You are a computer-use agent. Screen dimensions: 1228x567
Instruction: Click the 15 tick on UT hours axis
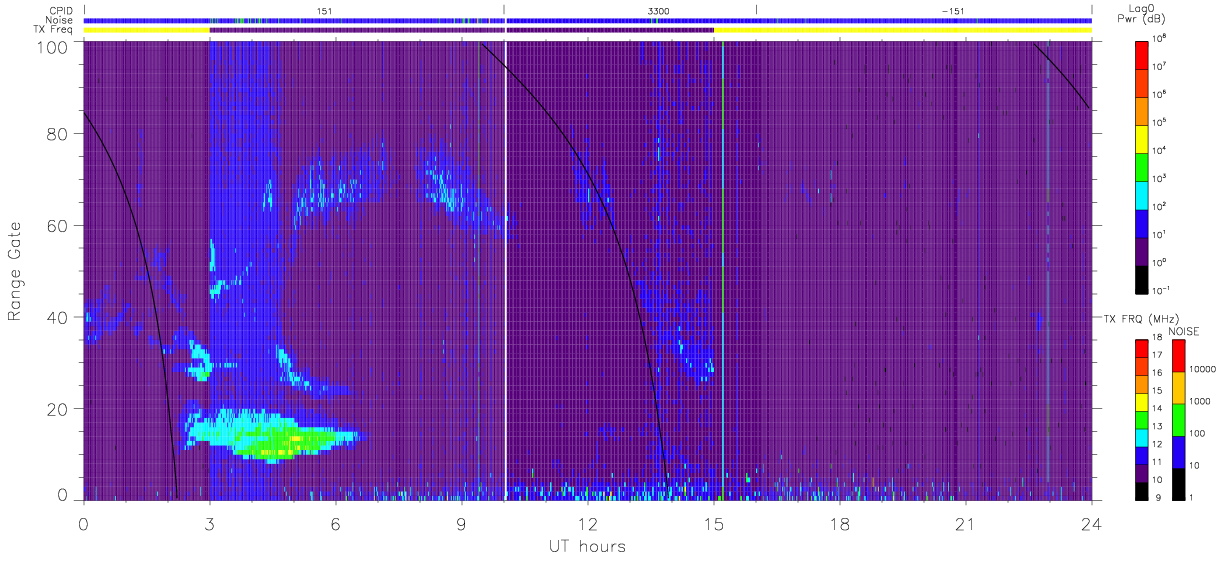(713, 522)
